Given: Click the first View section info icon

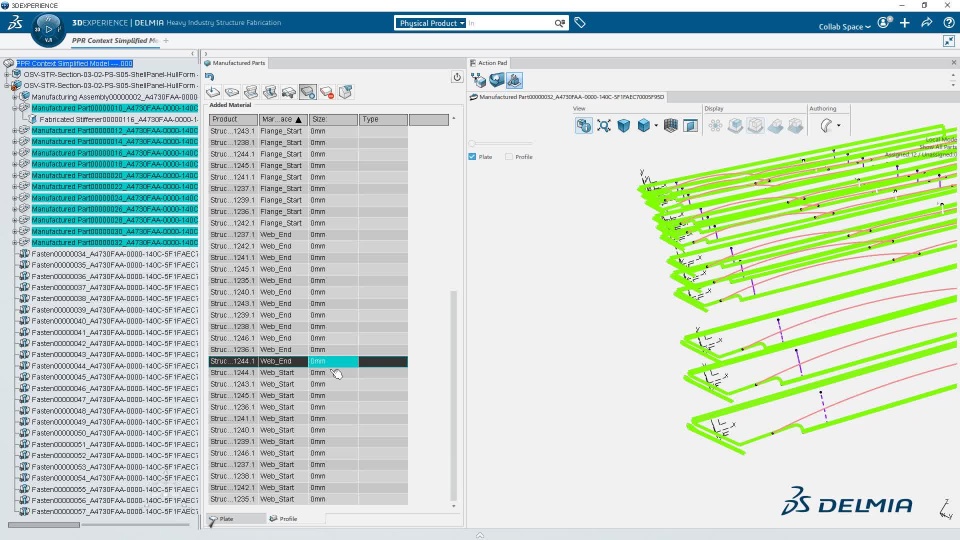Looking at the screenshot, I should click(583, 126).
